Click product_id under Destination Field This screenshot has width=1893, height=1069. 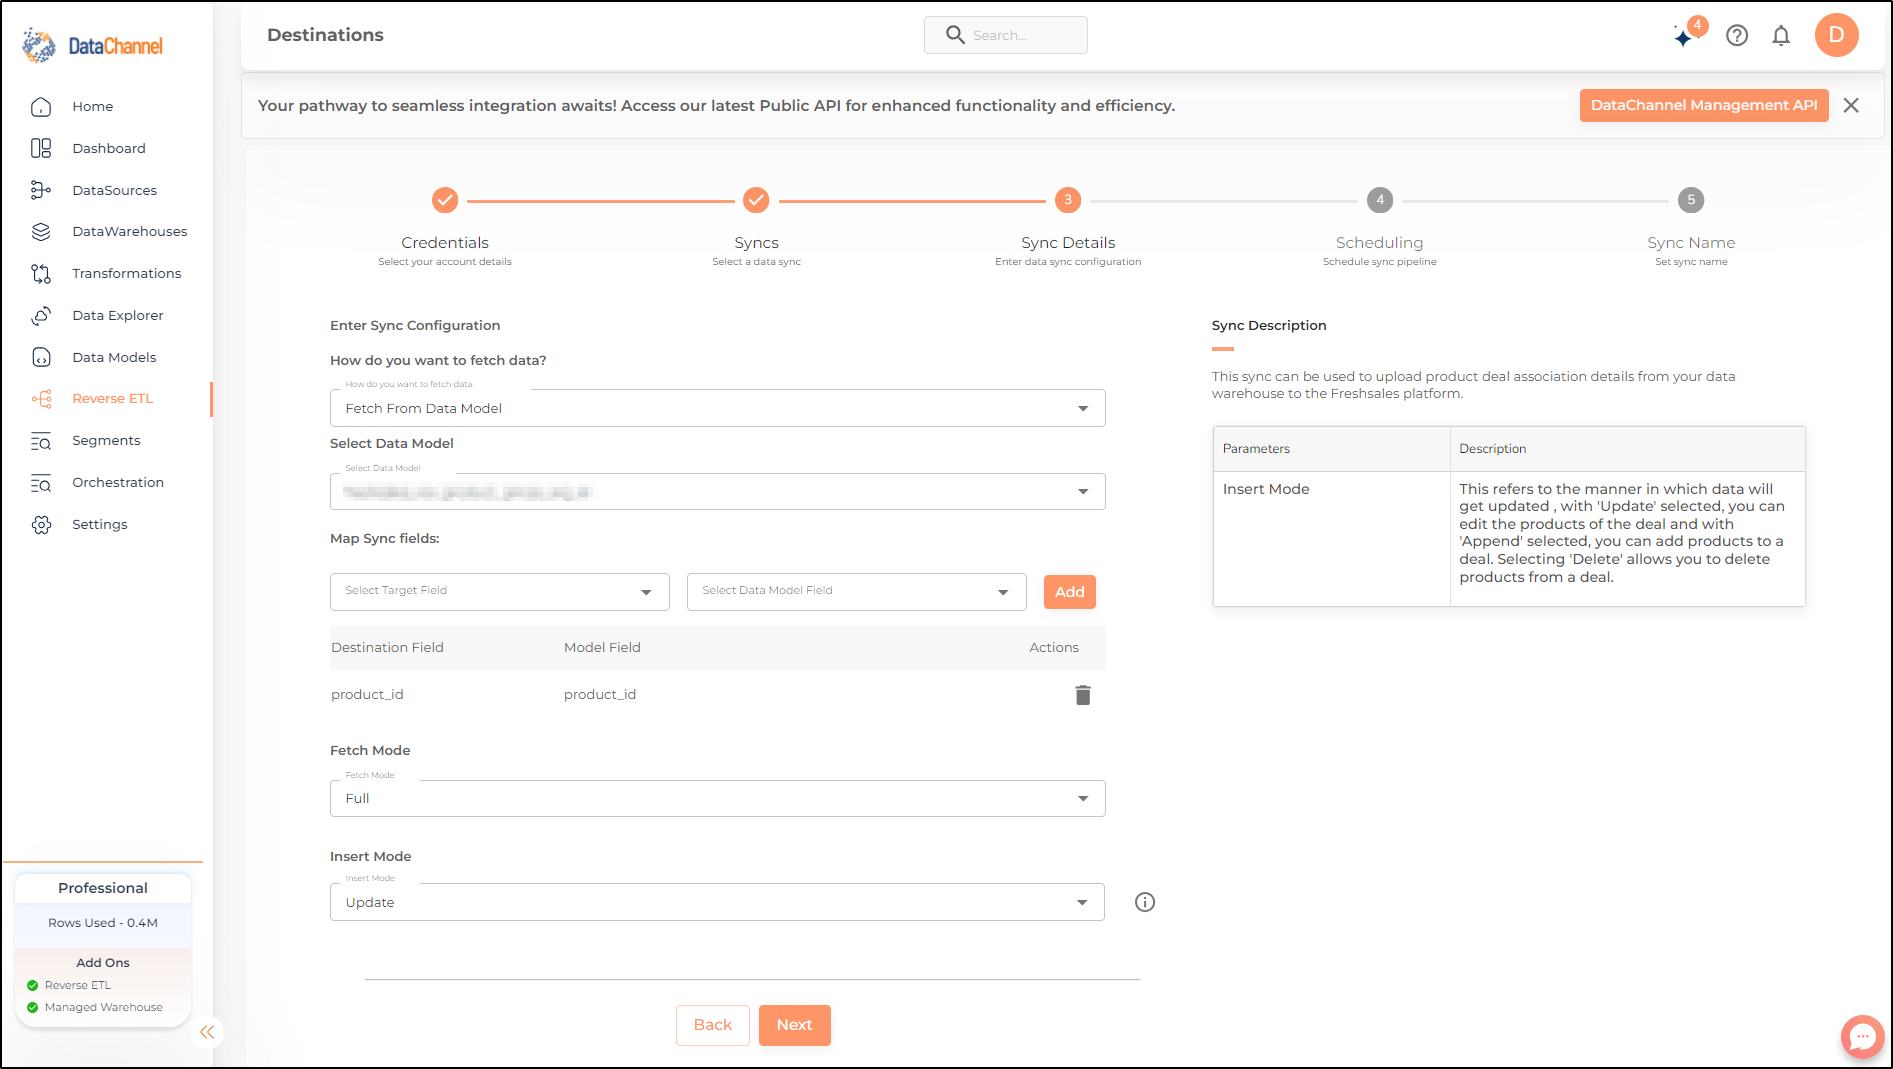pyautogui.click(x=367, y=695)
